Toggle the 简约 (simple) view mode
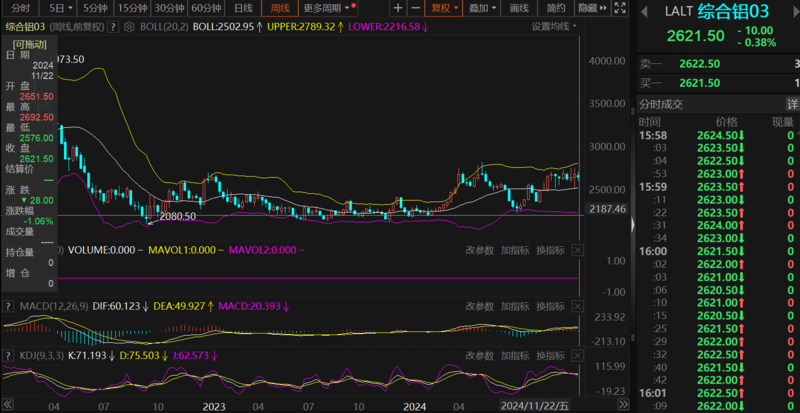The height and width of the screenshot is (413, 800). pyautogui.click(x=556, y=8)
